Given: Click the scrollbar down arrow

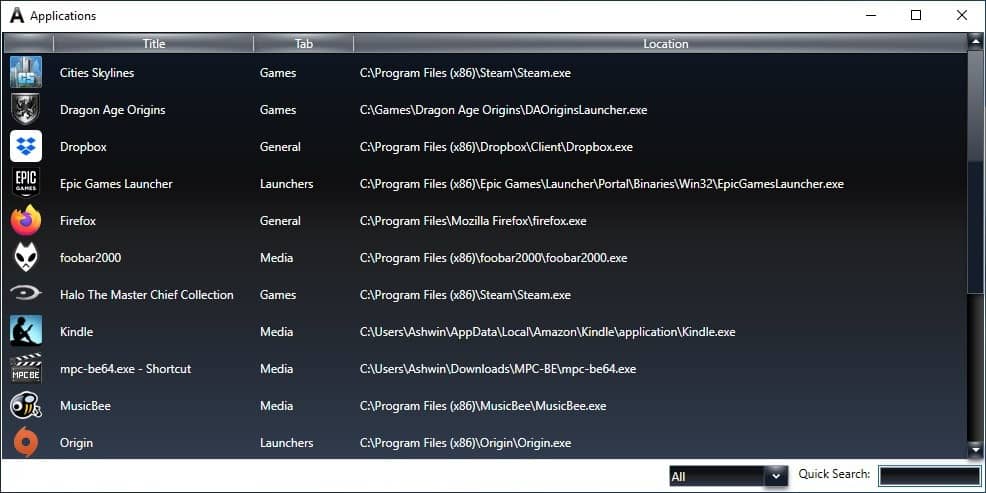Looking at the screenshot, I should 975,450.
